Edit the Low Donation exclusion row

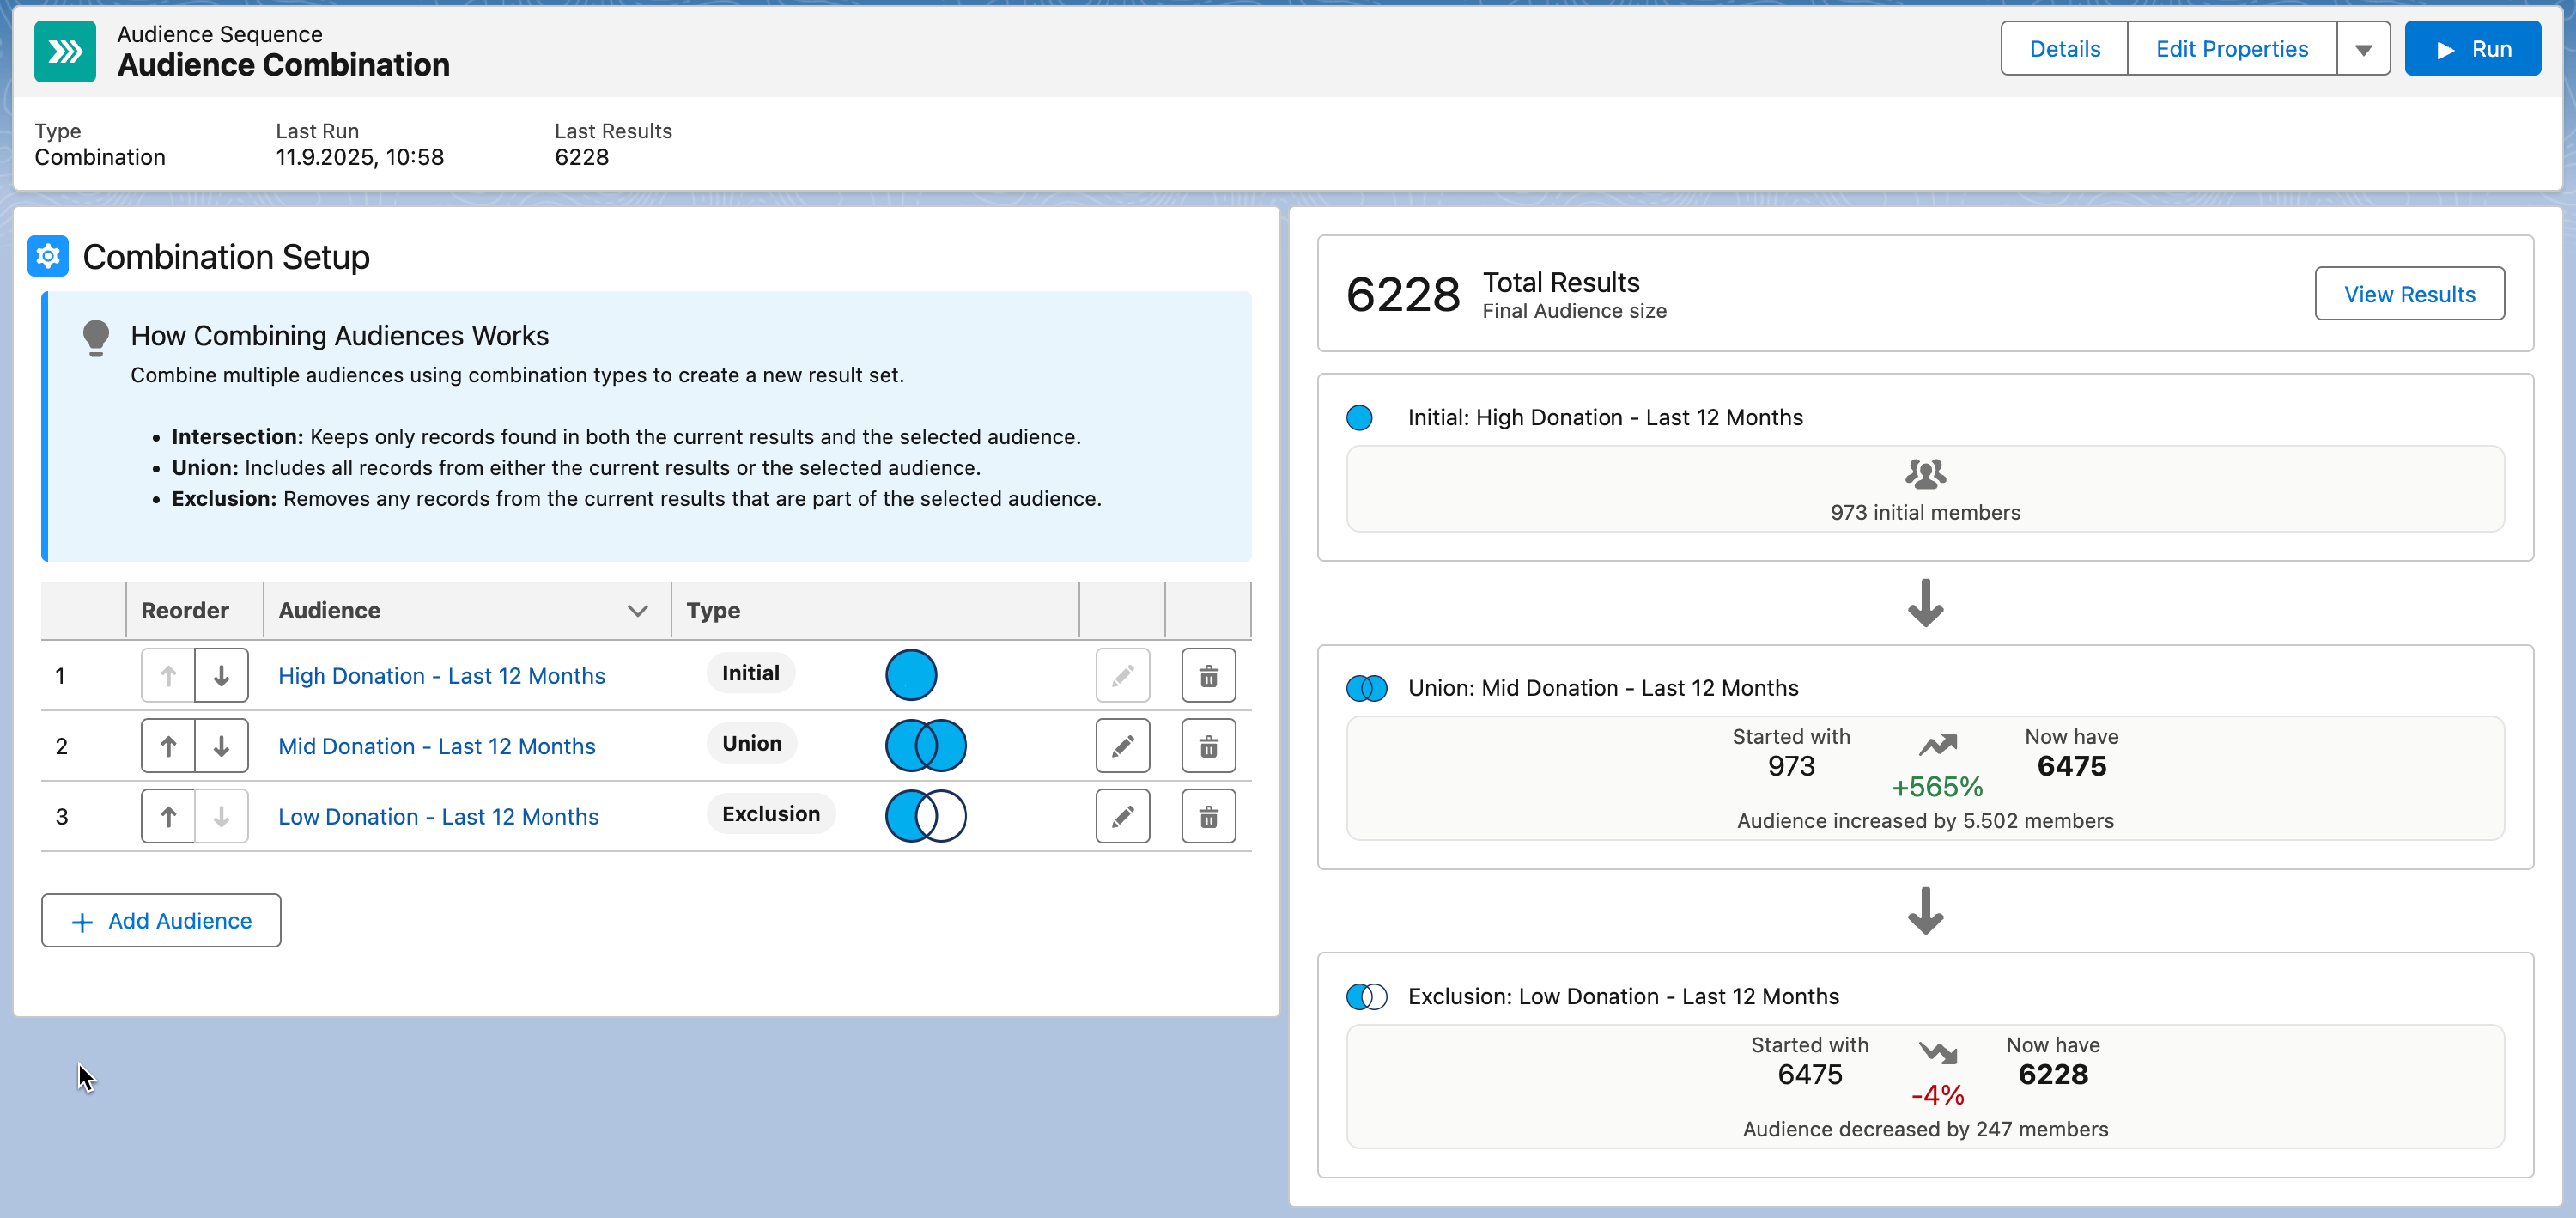coord(1122,816)
